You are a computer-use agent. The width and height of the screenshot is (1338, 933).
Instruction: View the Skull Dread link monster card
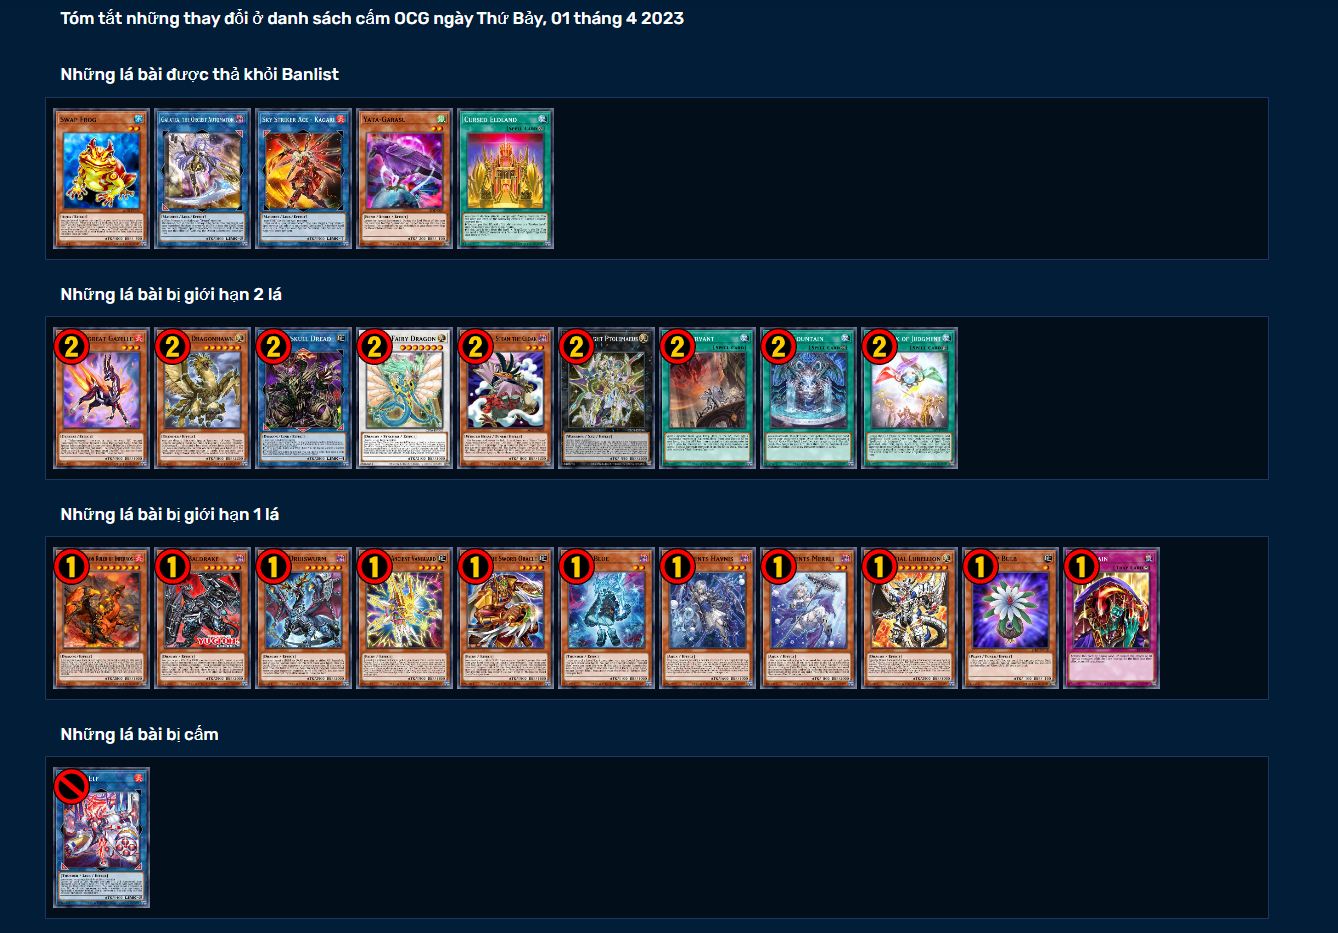303,398
